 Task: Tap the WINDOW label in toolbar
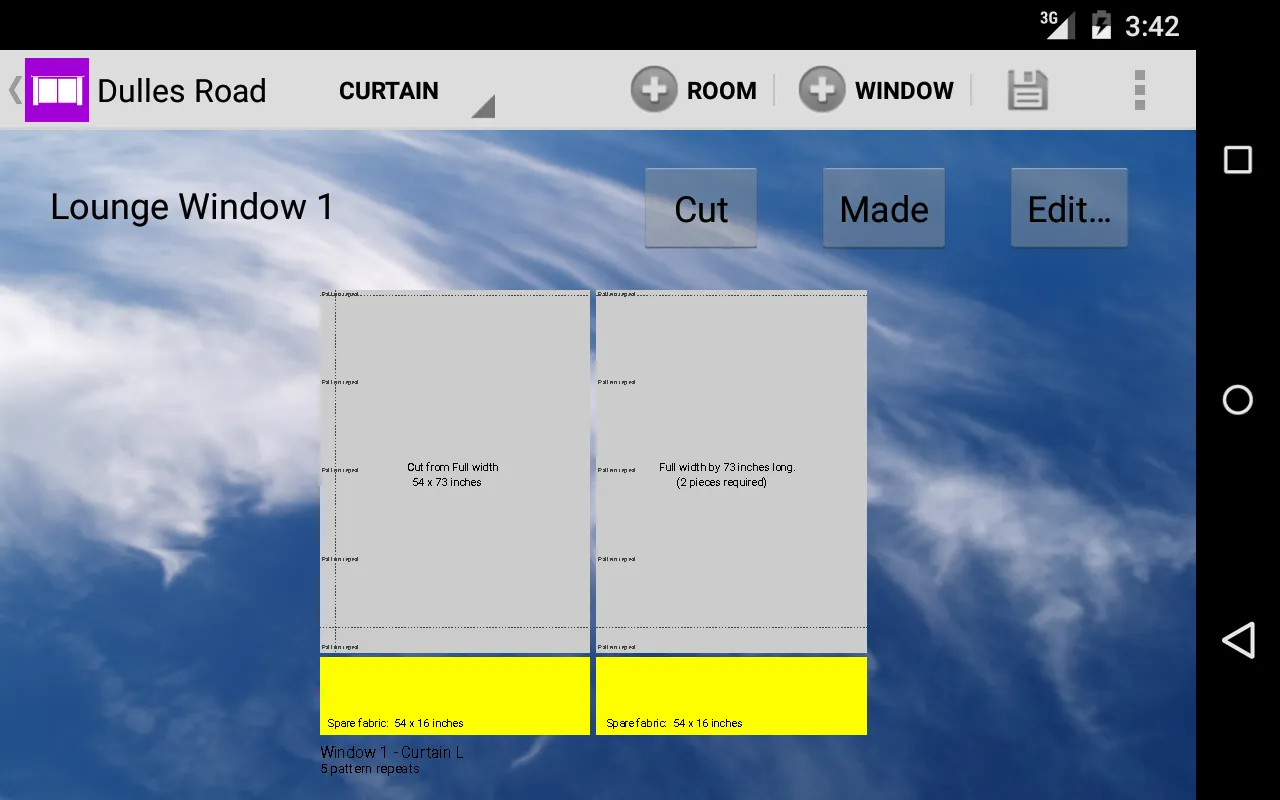(904, 91)
